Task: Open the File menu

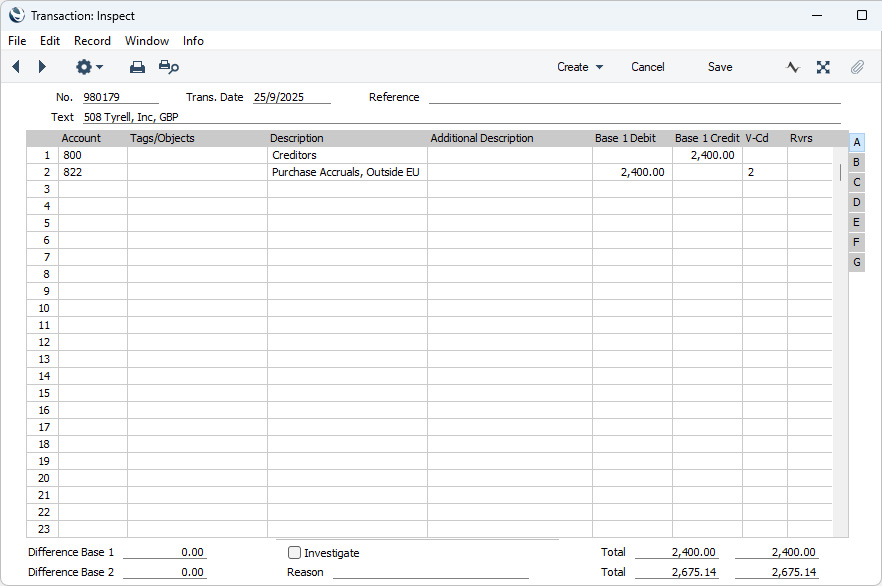Action: pos(17,40)
